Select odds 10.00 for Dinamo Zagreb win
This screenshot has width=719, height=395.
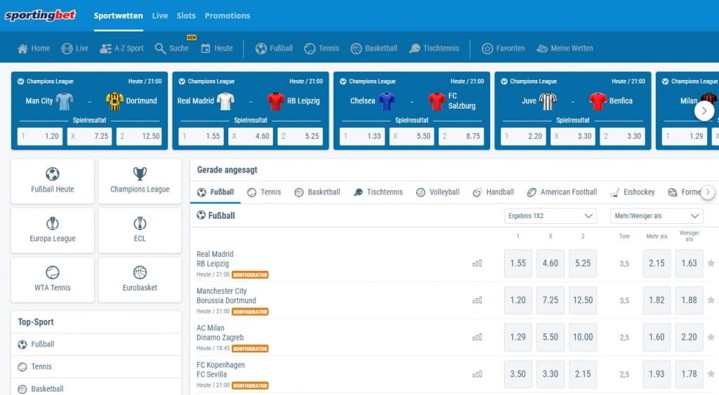click(x=583, y=337)
